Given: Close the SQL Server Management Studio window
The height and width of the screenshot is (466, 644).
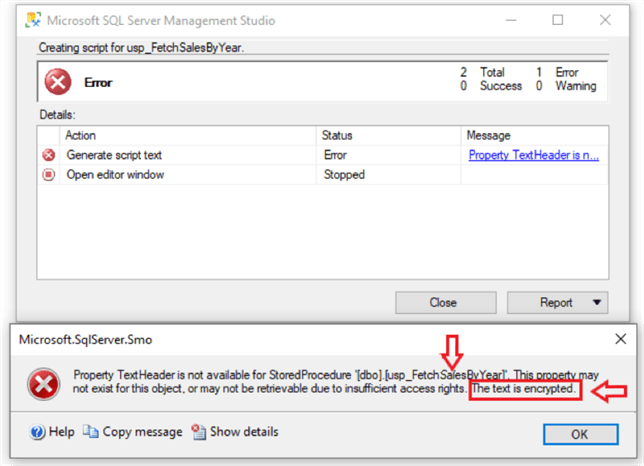Looking at the screenshot, I should tap(605, 20).
